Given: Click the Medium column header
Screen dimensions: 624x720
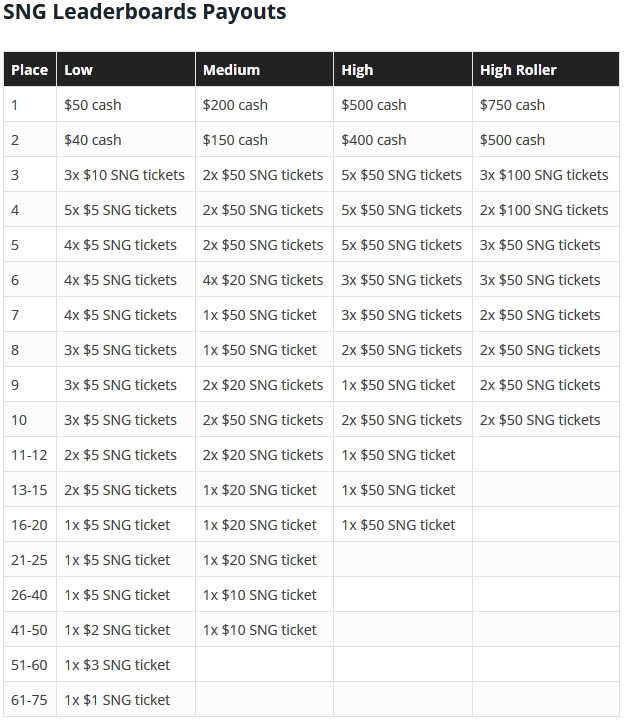Looking at the screenshot, I should [x=264, y=70].
